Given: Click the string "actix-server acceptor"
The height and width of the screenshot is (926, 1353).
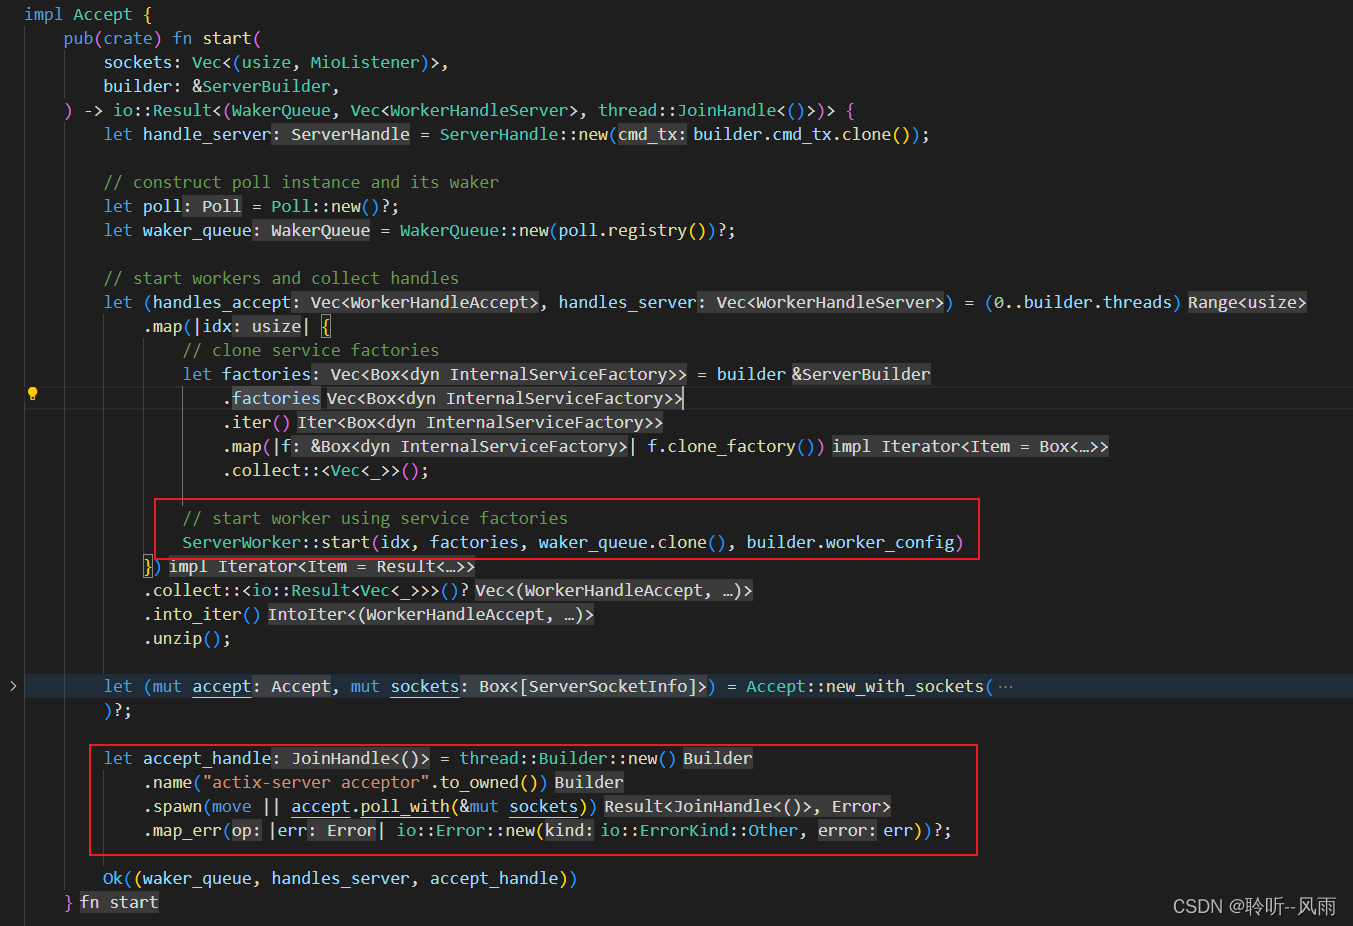Looking at the screenshot, I should pyautogui.click(x=316, y=782).
